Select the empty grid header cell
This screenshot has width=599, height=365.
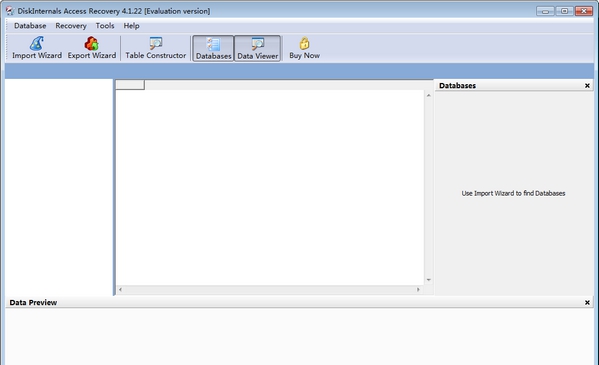(x=130, y=84)
